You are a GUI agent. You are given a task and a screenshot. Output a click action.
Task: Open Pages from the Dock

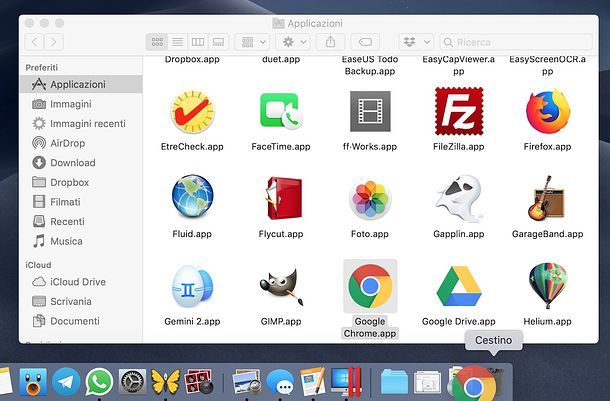313,381
